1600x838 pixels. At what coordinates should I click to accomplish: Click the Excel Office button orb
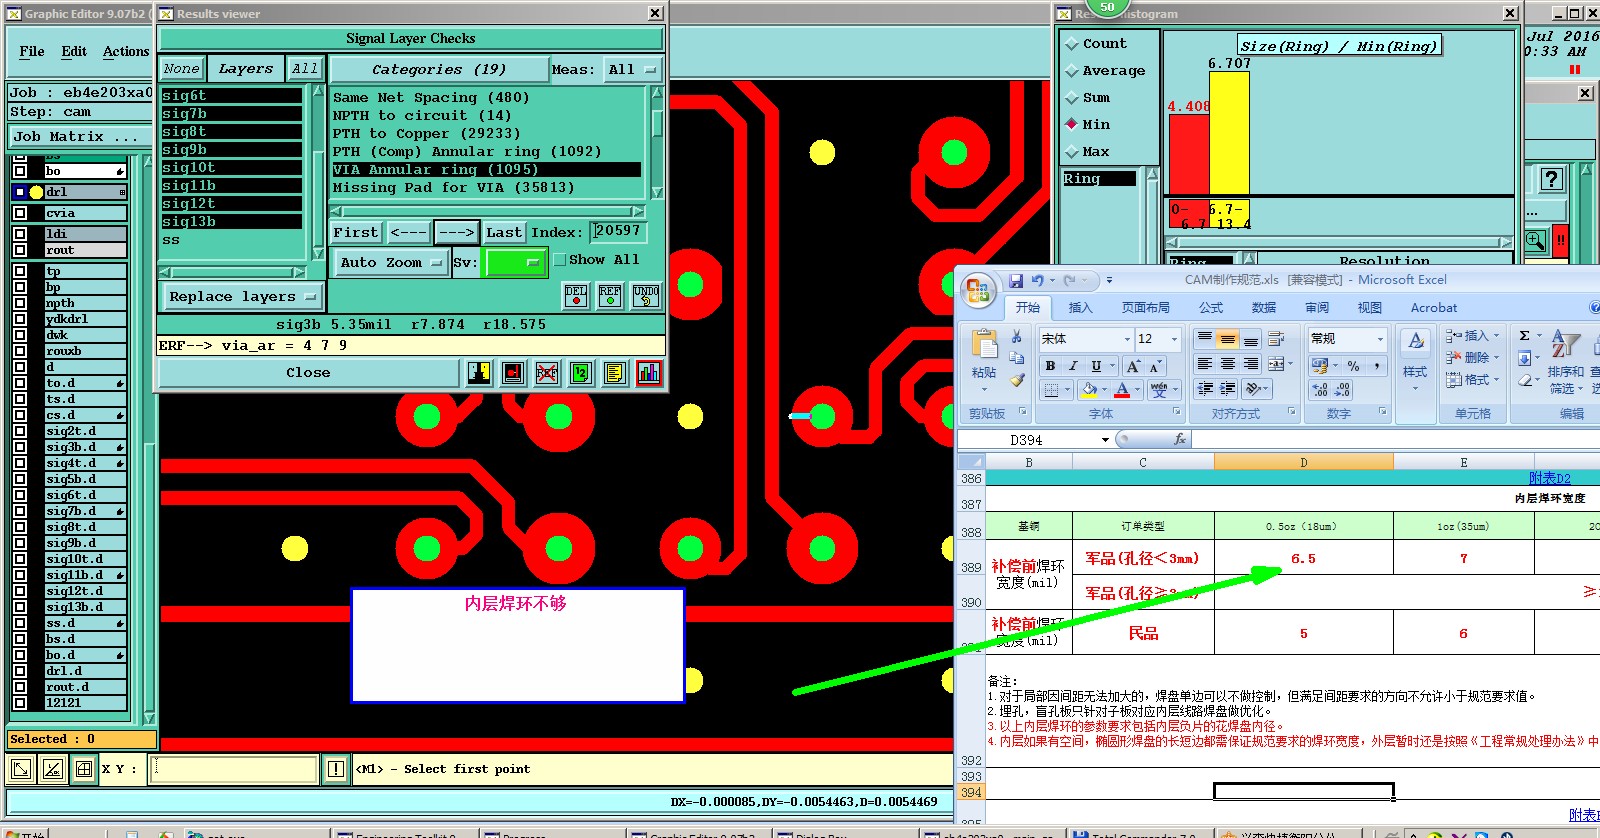978,291
